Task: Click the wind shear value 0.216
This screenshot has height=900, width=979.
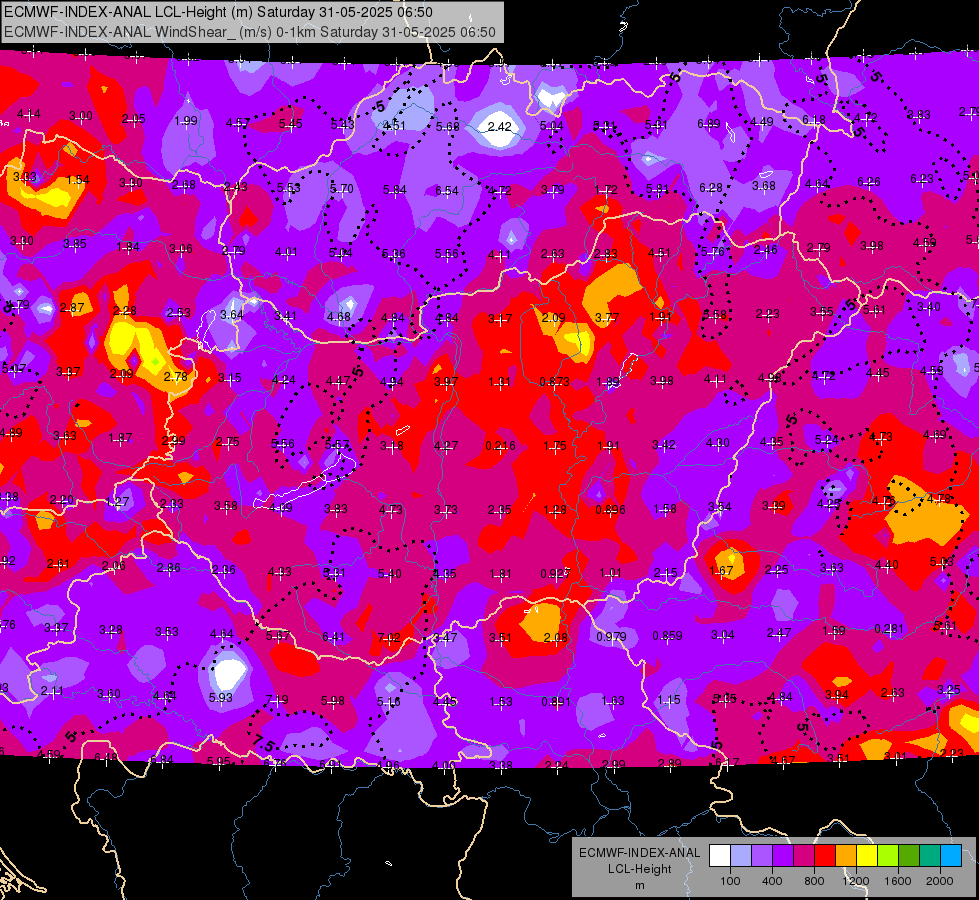Action: 500,445
